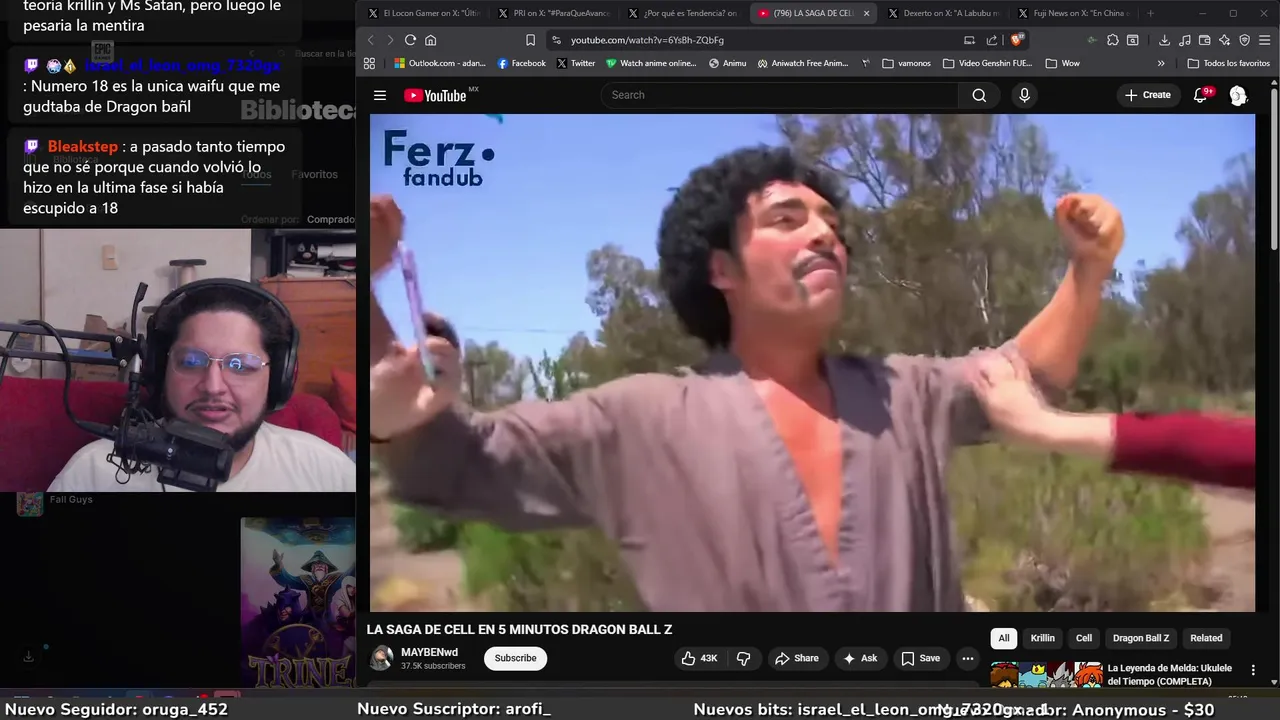The width and height of the screenshot is (1280, 720).
Task: Dislike the video with thumbs down
Action: [x=743, y=658]
